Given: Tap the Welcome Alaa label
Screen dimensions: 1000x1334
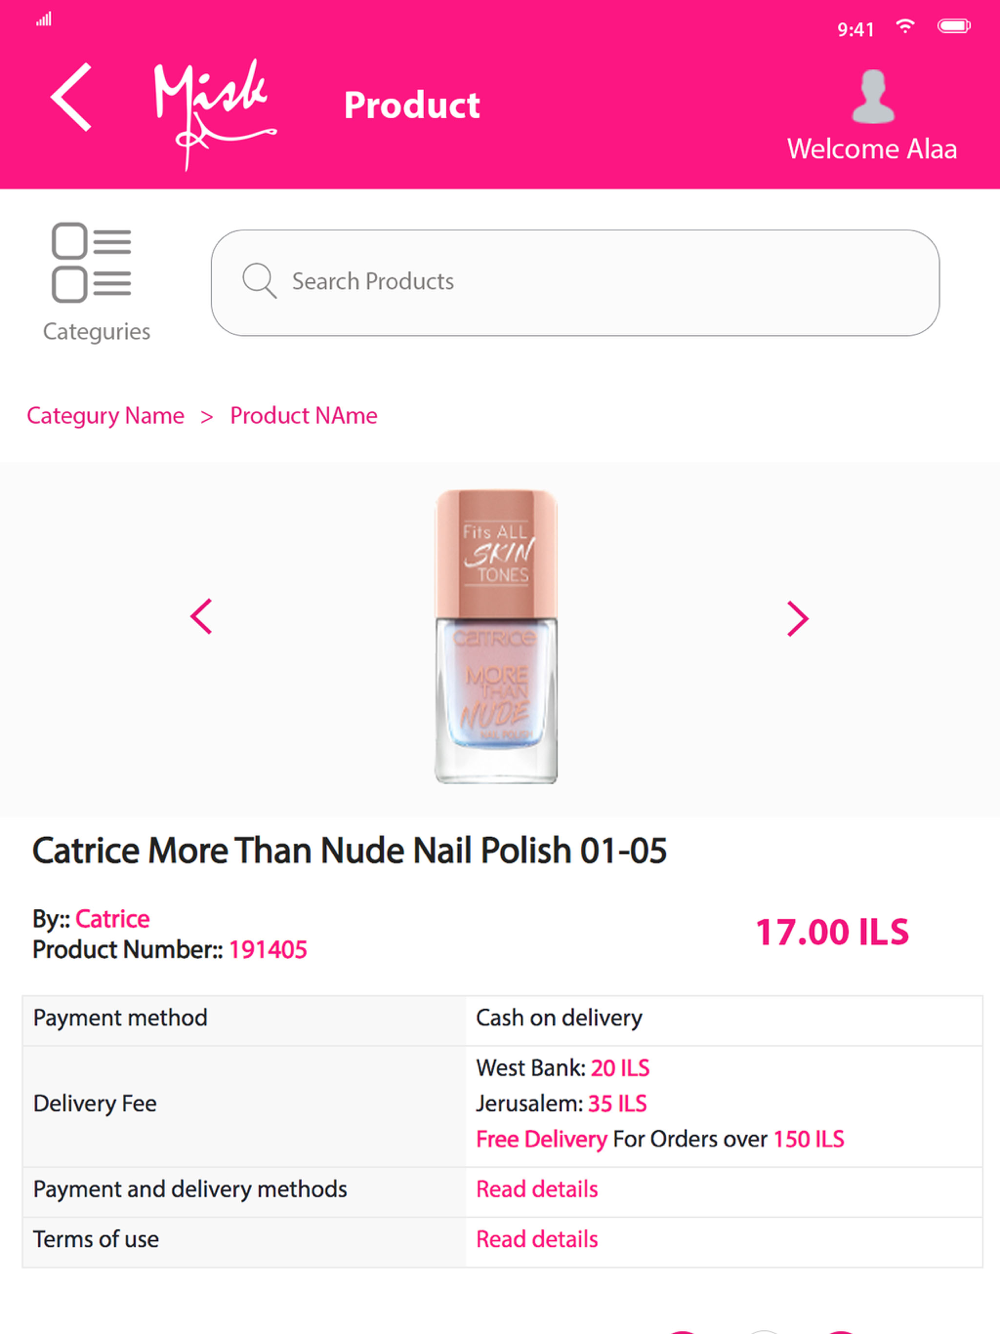Looking at the screenshot, I should [872, 149].
